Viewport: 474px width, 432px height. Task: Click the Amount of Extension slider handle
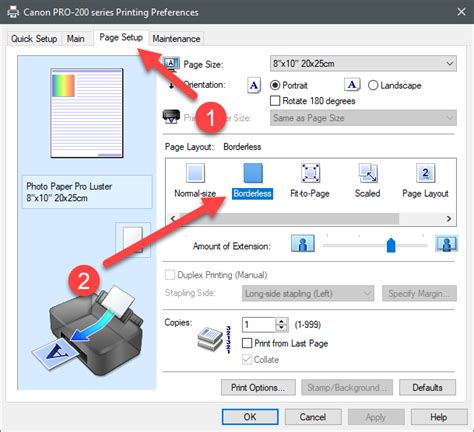391,245
